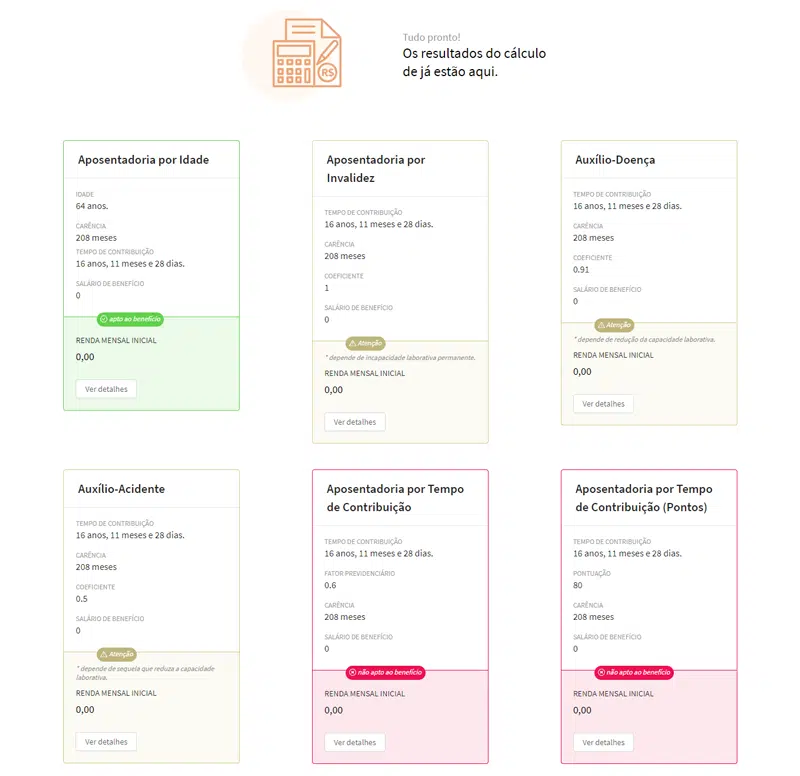
Task: Open details for Aposentadoria por Idade
Action: [106, 388]
